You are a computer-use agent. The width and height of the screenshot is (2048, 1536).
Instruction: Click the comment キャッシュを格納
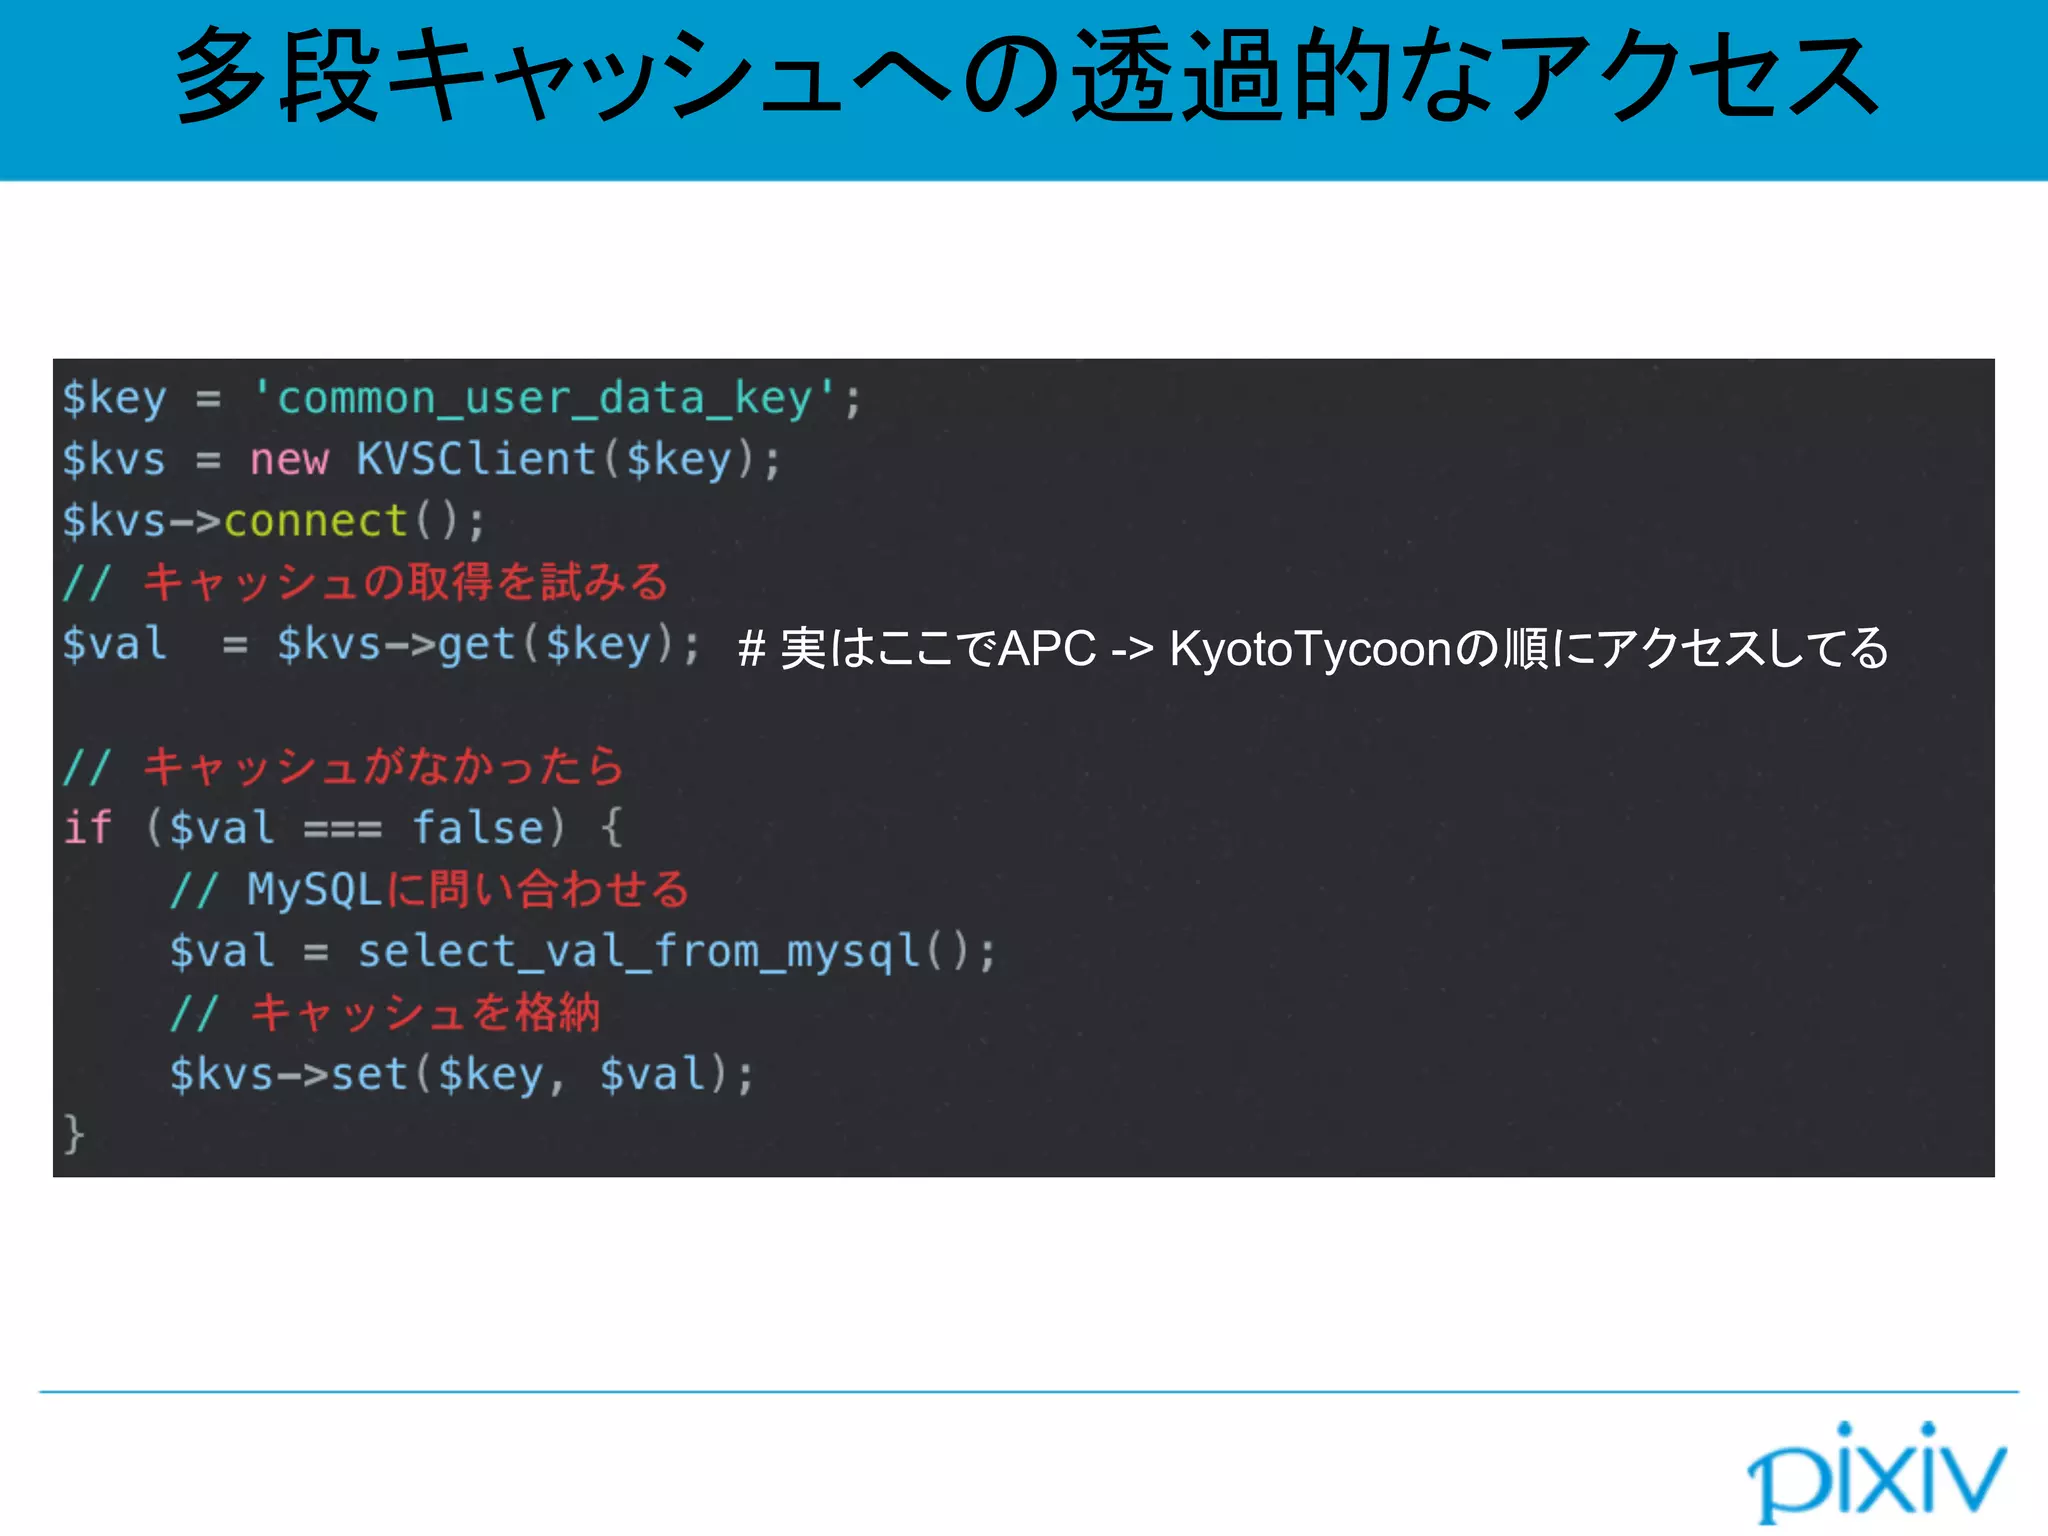[385, 1012]
